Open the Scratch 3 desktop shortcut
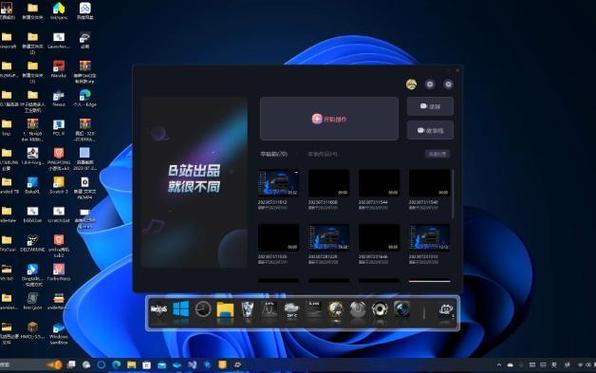 tap(59, 186)
